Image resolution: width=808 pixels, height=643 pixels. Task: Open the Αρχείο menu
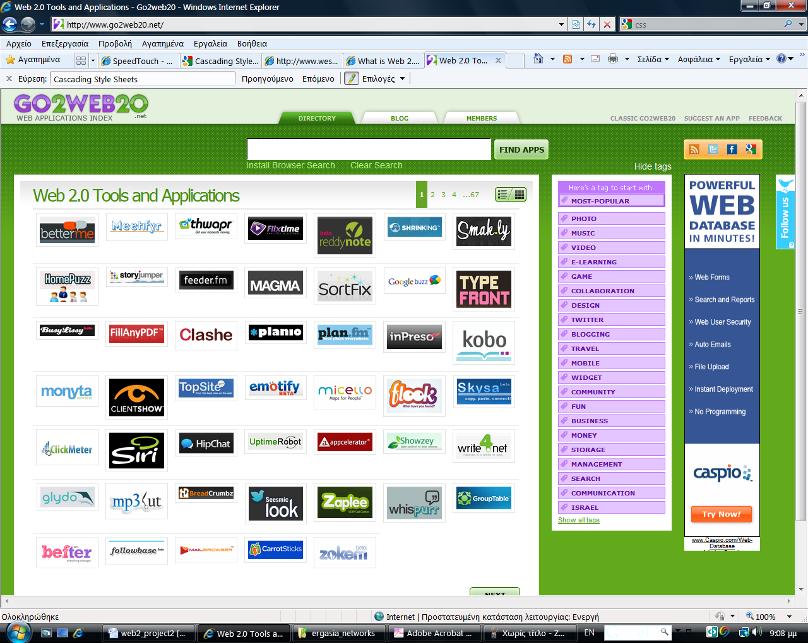[x=19, y=44]
